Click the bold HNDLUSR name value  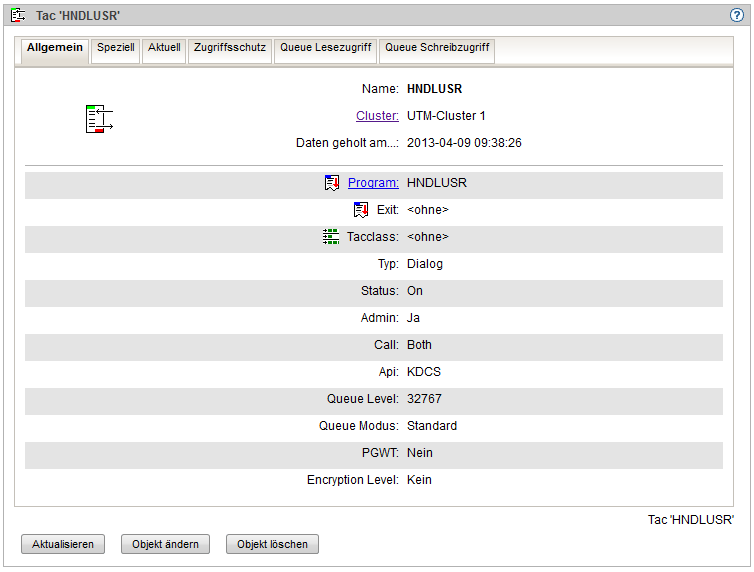point(435,89)
